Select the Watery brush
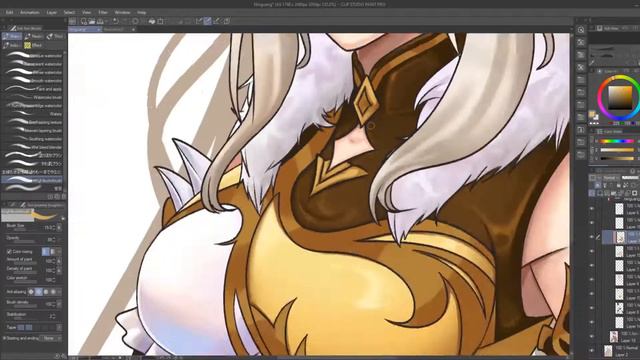The width and height of the screenshot is (640, 360). [x=33, y=114]
